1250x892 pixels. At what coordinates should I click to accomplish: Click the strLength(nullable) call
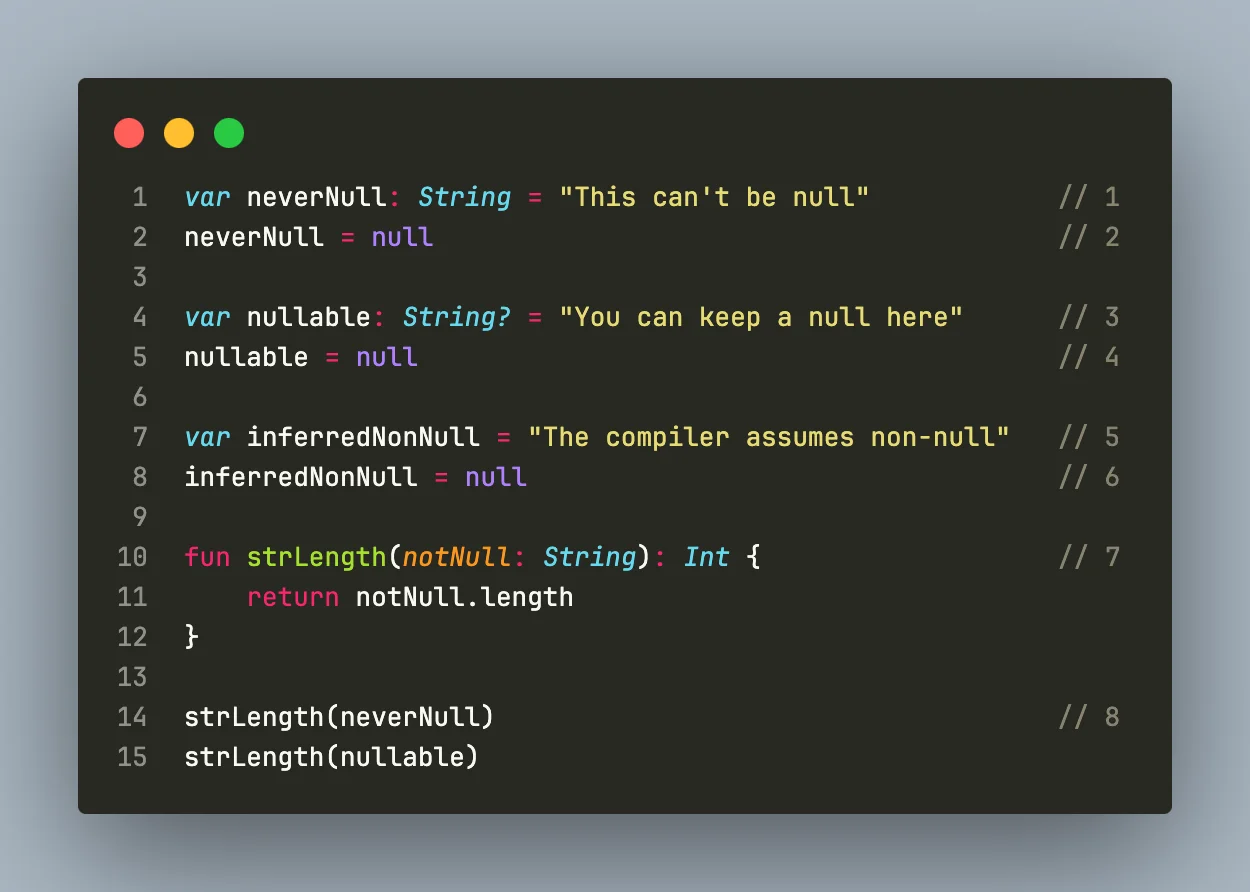click(331, 757)
